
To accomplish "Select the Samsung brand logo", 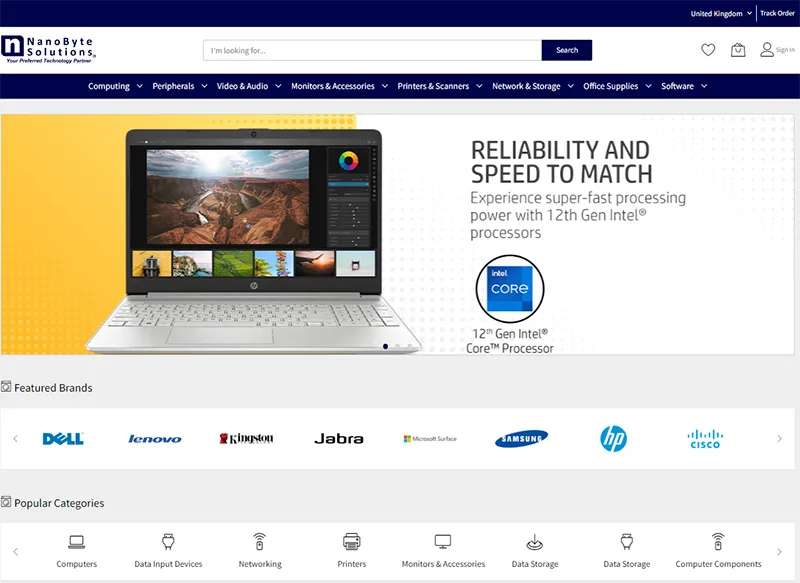I will pyautogui.click(x=521, y=439).
